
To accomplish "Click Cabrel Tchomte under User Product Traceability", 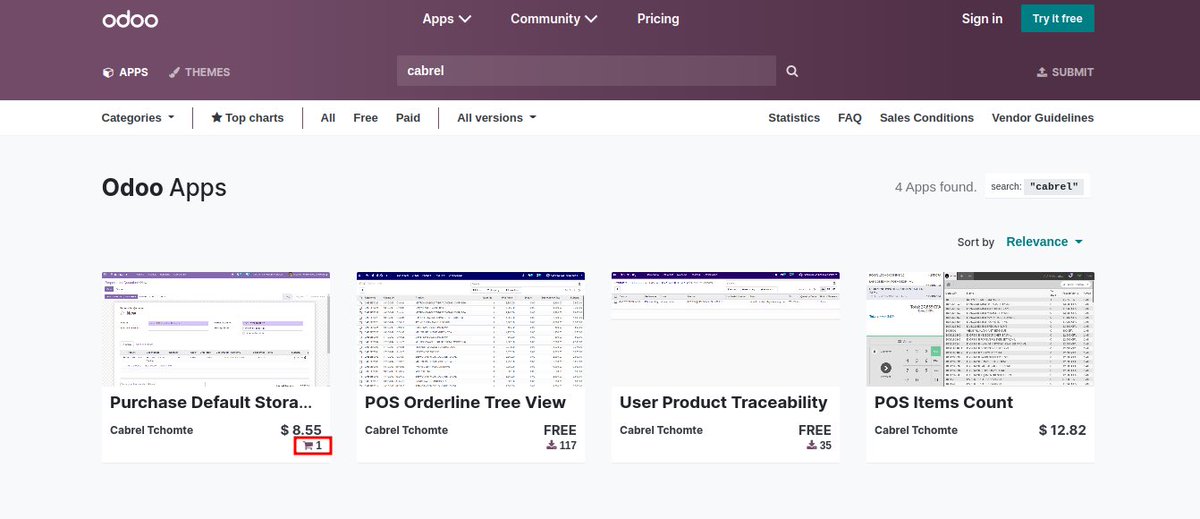I will pos(661,431).
